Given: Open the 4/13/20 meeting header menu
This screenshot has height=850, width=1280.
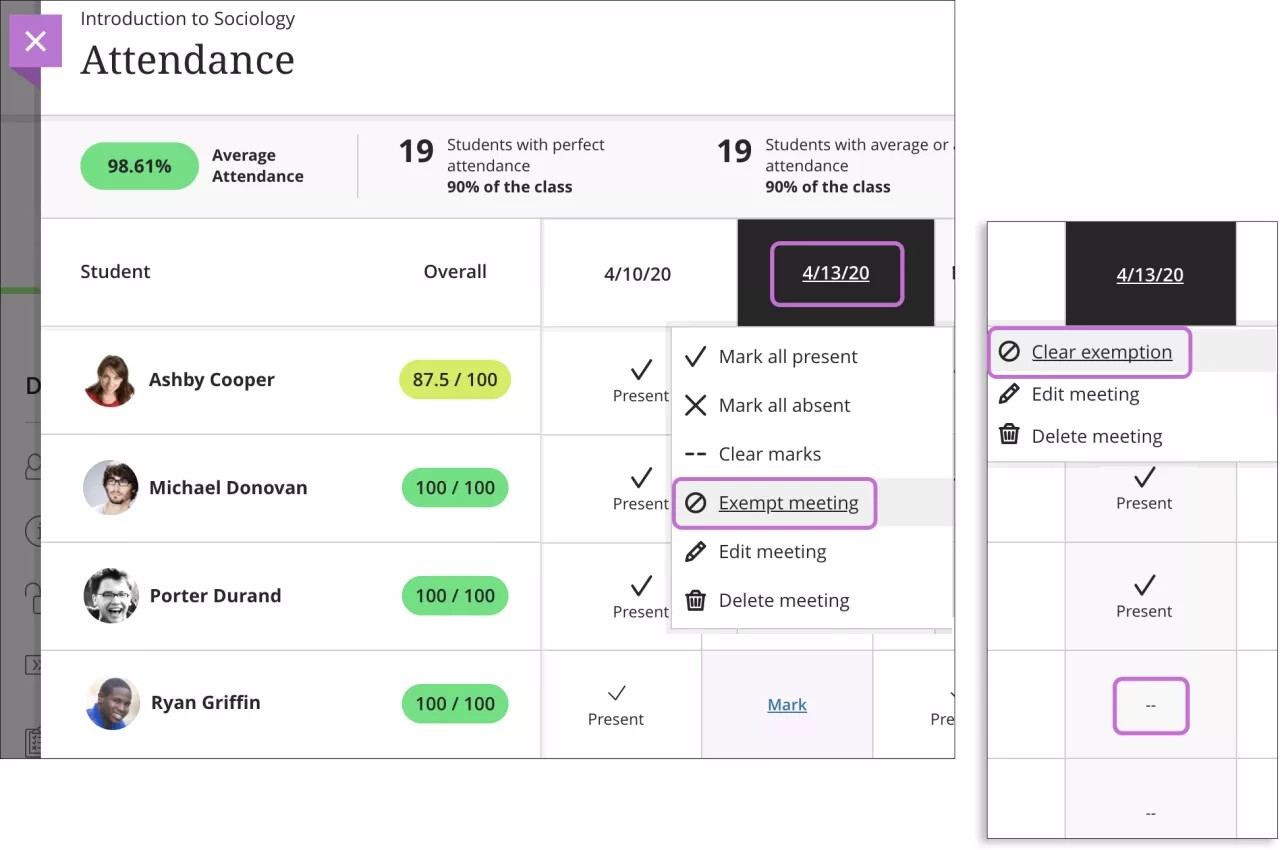Looking at the screenshot, I should click(836, 273).
